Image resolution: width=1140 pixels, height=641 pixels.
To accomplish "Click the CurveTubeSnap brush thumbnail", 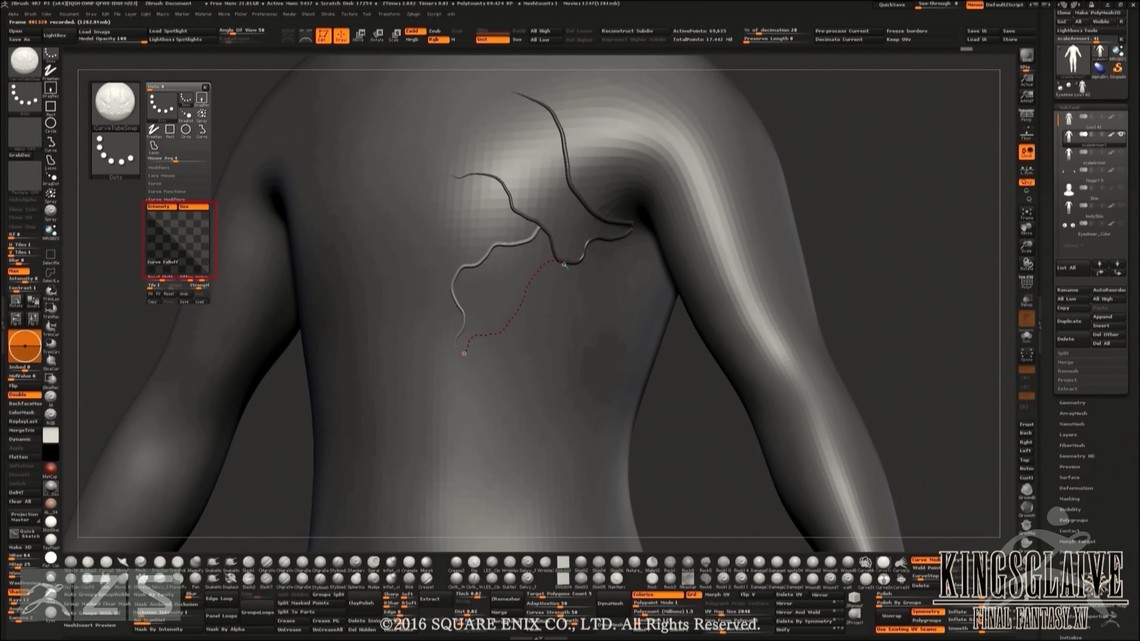I will [x=115, y=106].
